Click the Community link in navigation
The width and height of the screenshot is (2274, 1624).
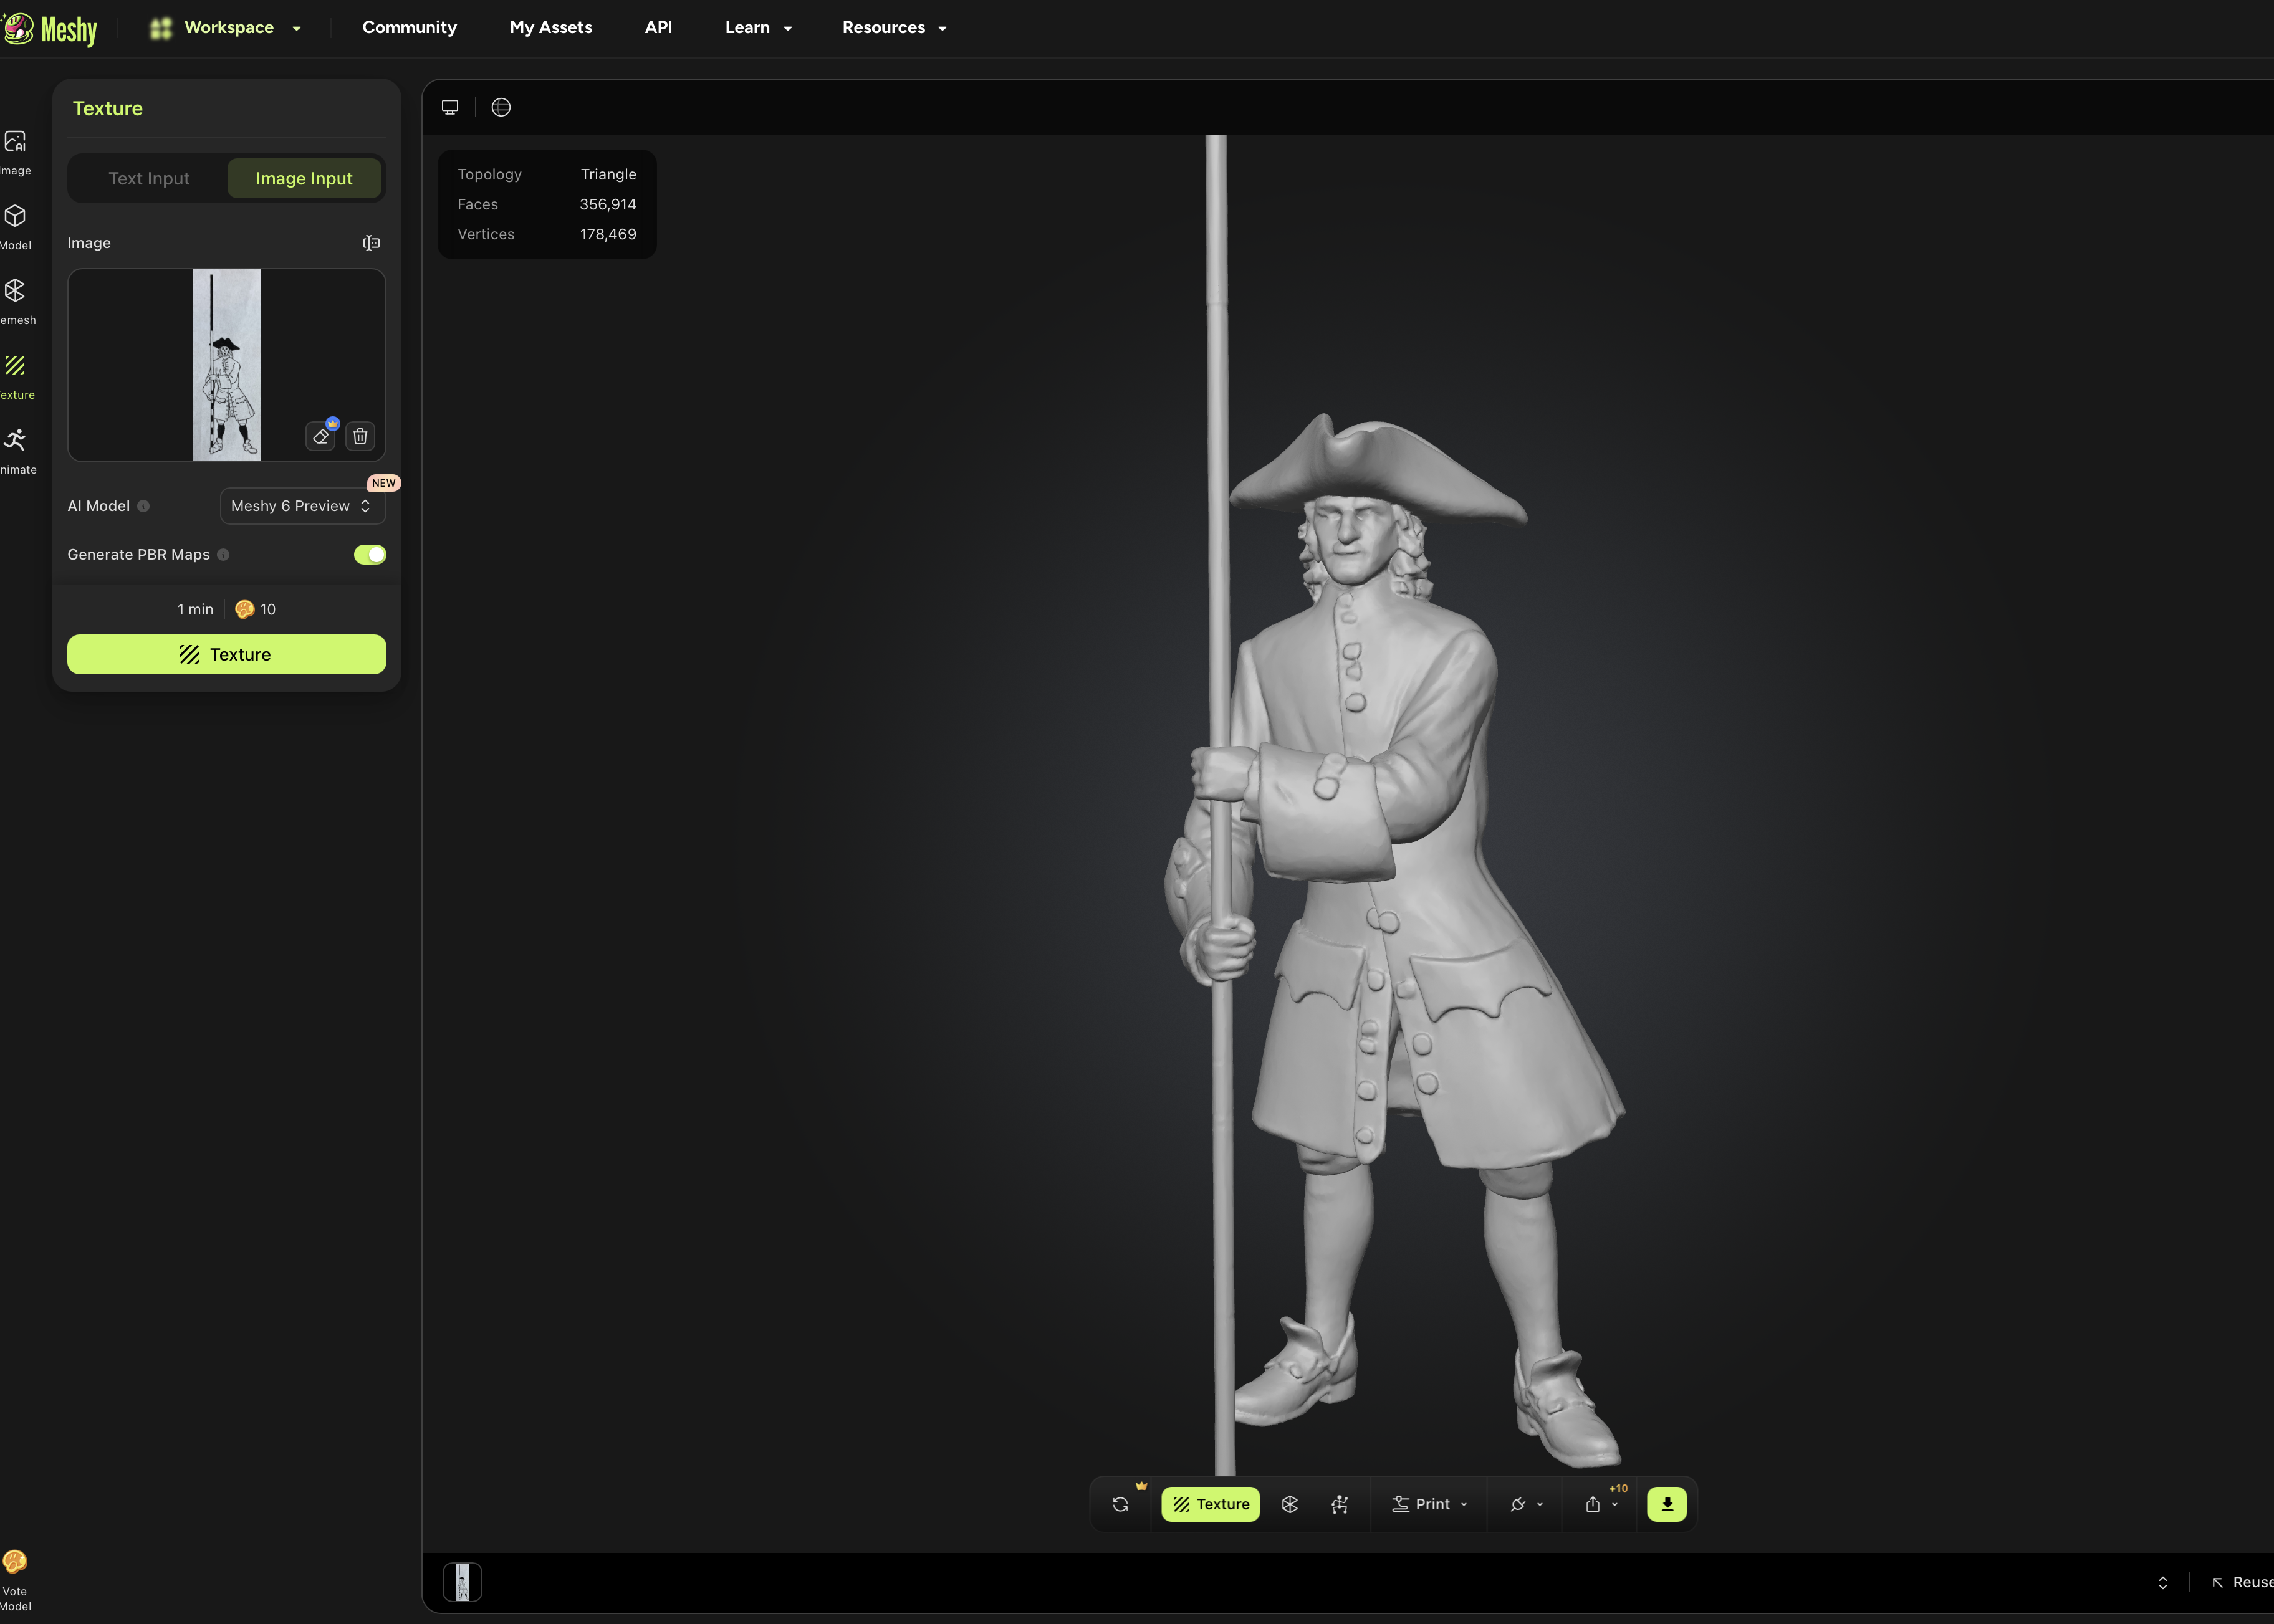pyautogui.click(x=409, y=28)
